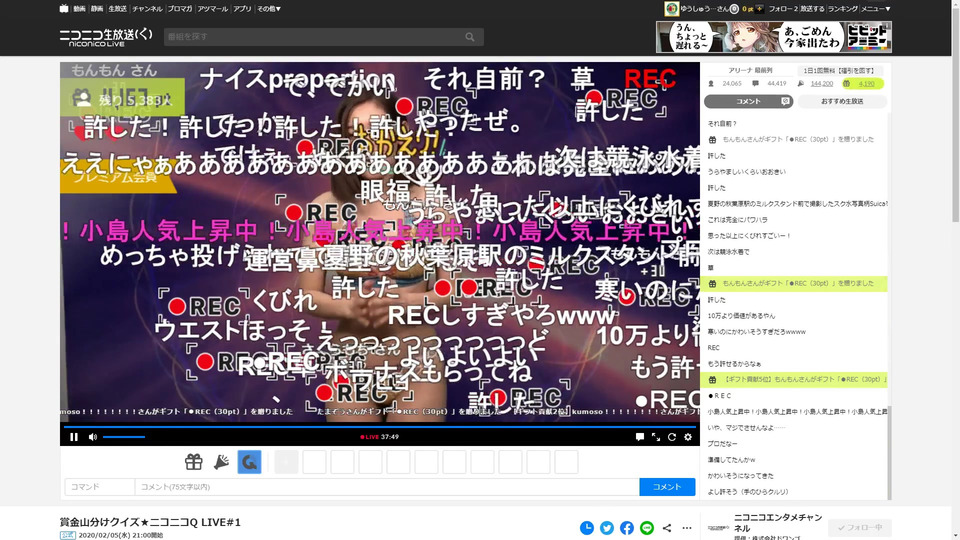The height and width of the screenshot is (540, 960).
Task: Expand the その他 dropdown menu
Action: click(269, 9)
